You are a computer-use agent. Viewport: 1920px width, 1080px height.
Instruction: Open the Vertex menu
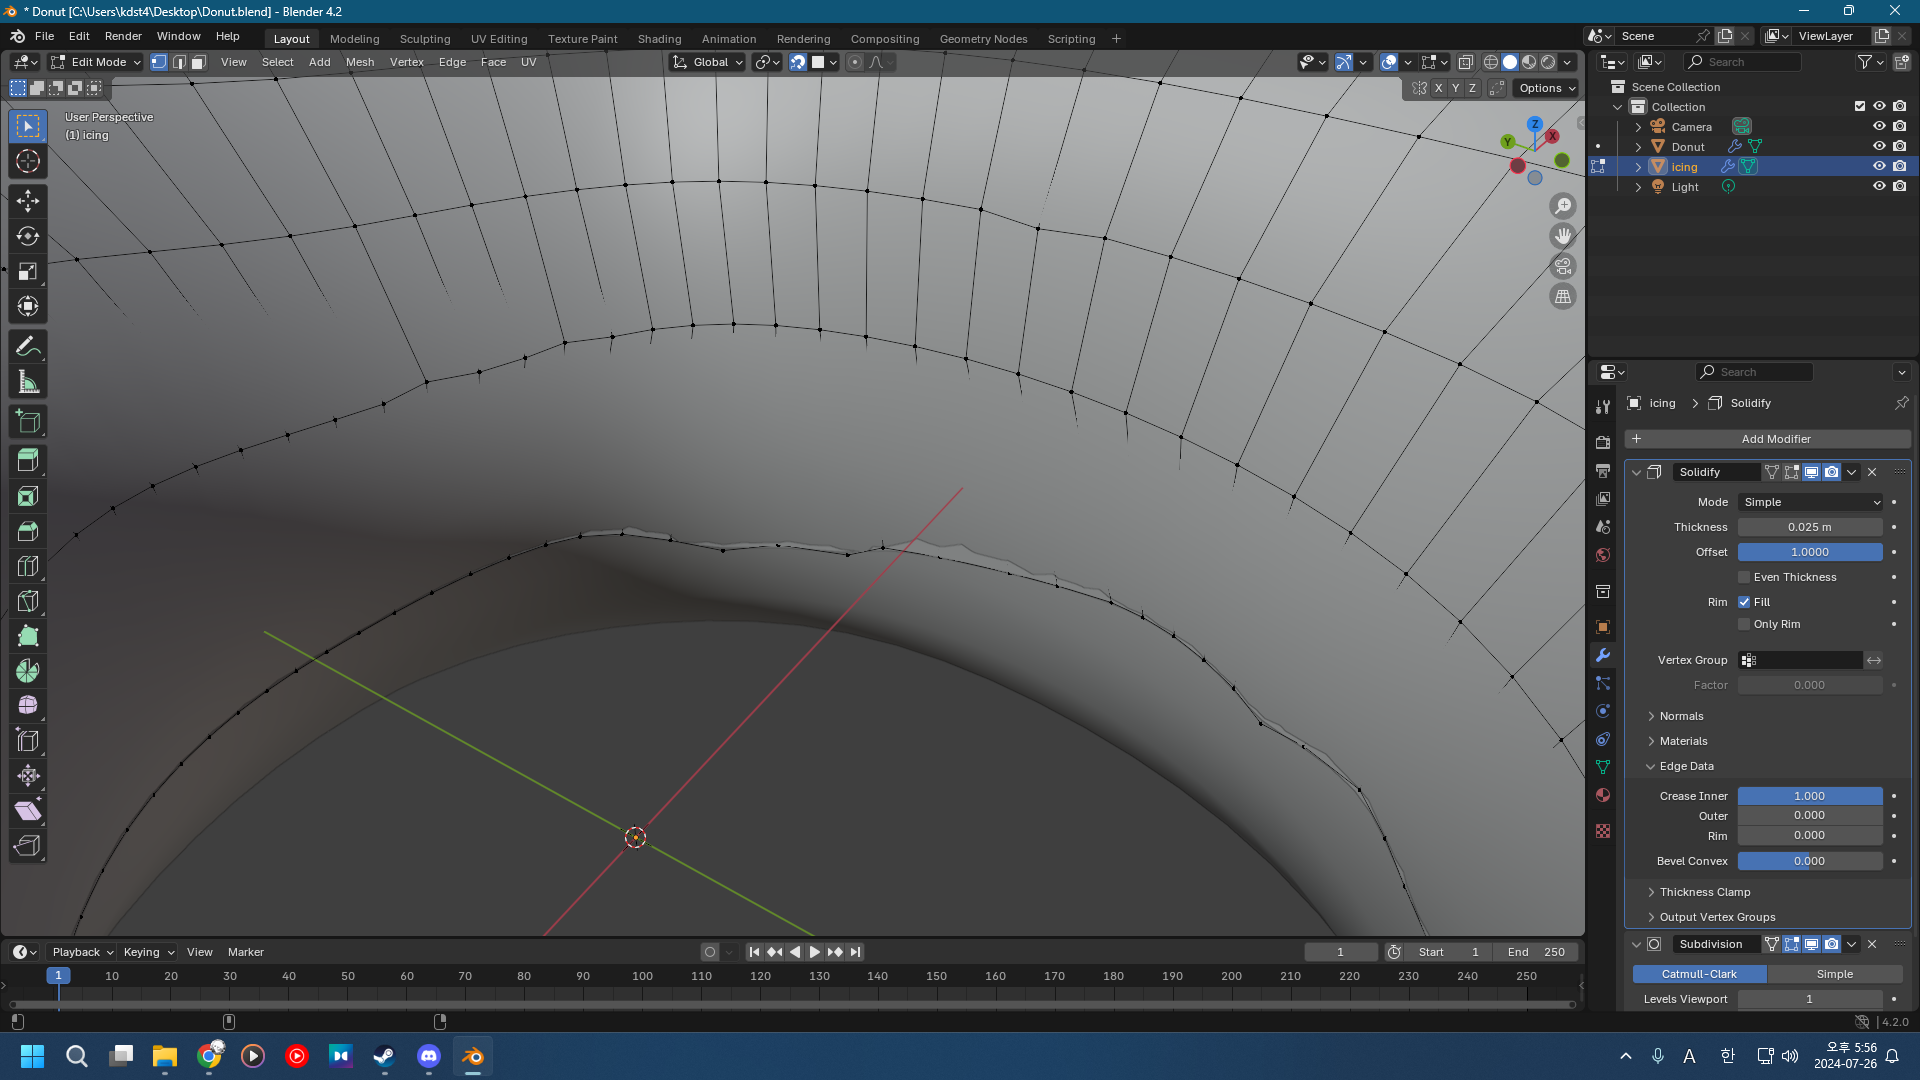point(406,62)
